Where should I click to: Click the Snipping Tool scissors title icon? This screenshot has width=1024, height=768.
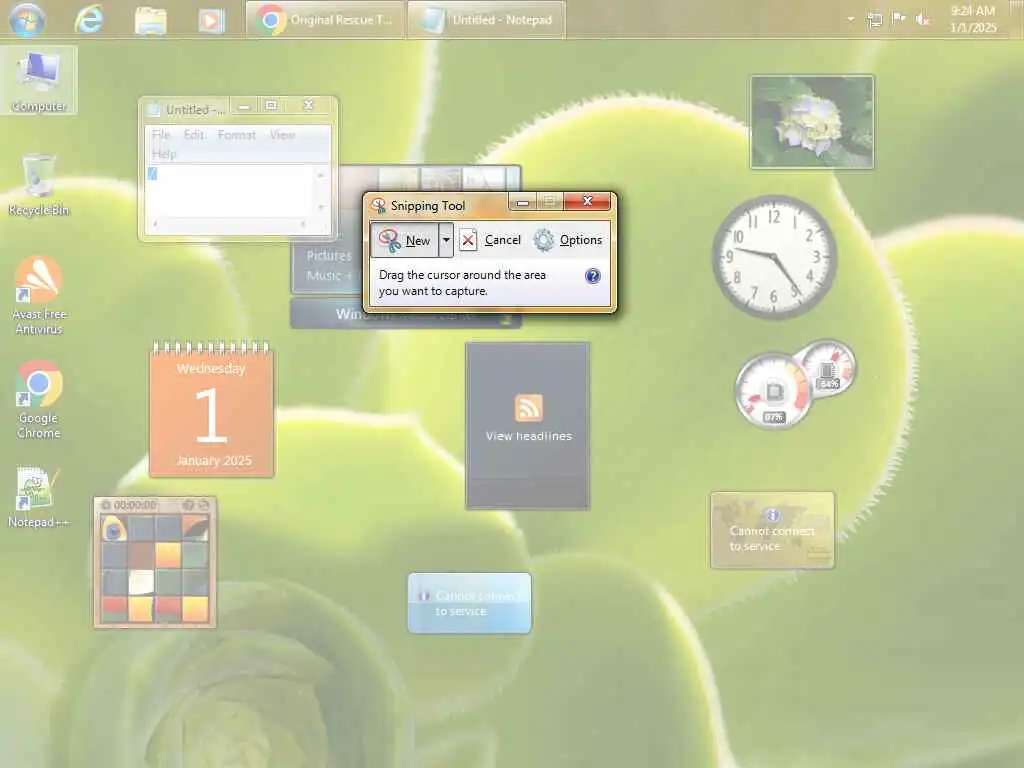378,206
